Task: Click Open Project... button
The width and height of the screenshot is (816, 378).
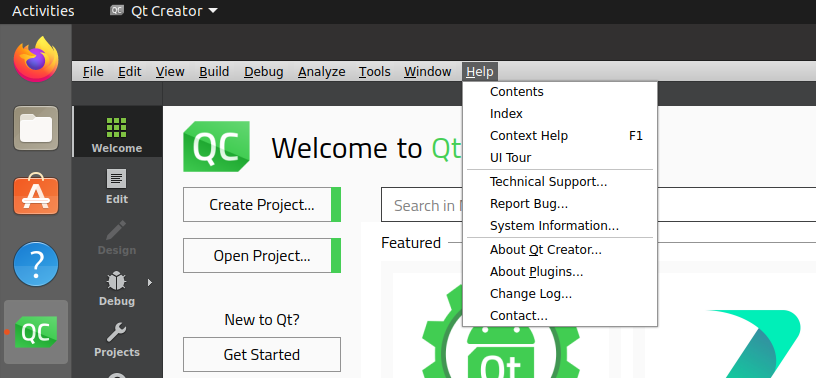Action: coord(262,256)
